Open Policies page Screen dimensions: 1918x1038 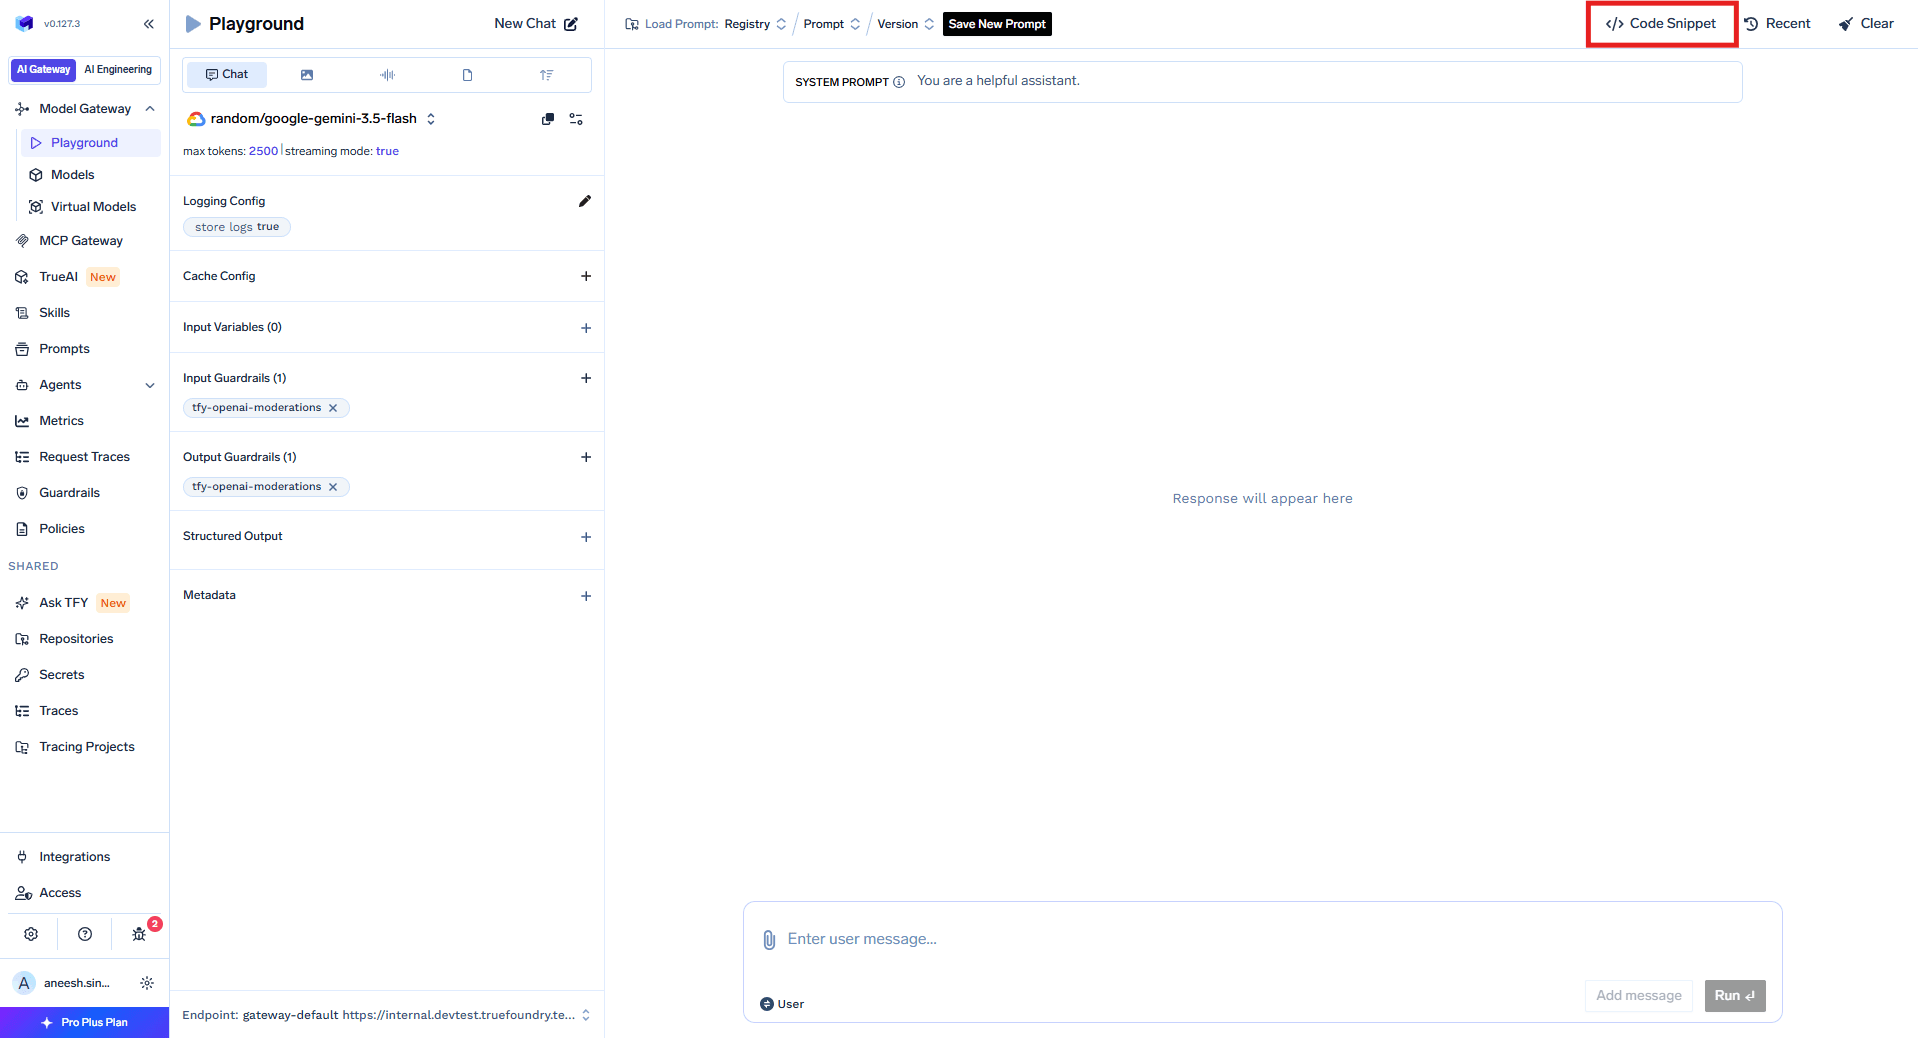click(x=62, y=529)
